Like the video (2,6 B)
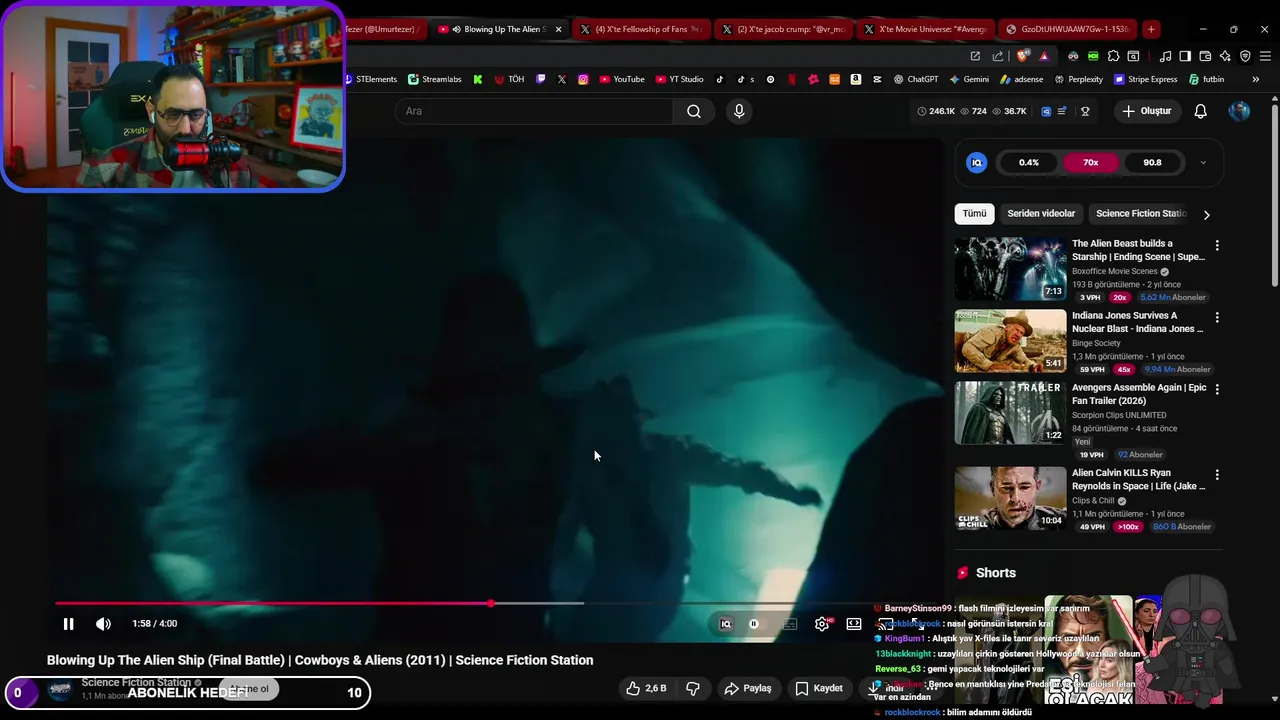Screen dimensions: 1280x720 (646, 688)
